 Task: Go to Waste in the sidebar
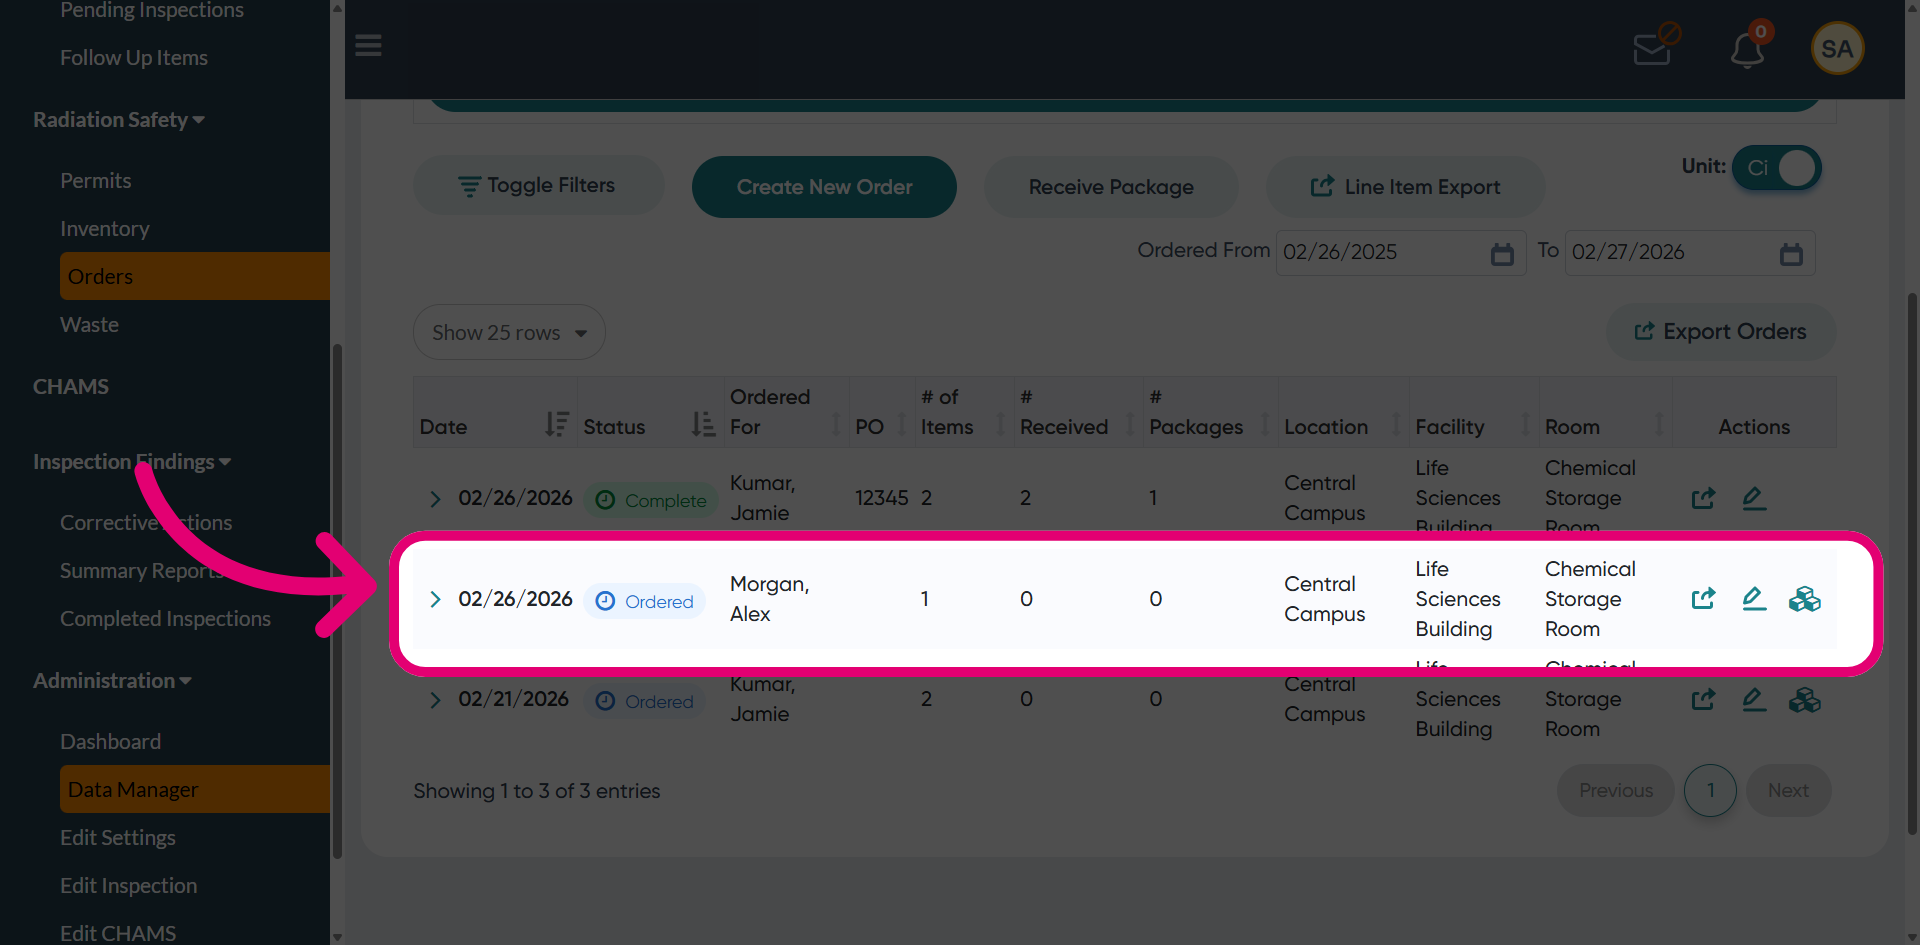[89, 325]
